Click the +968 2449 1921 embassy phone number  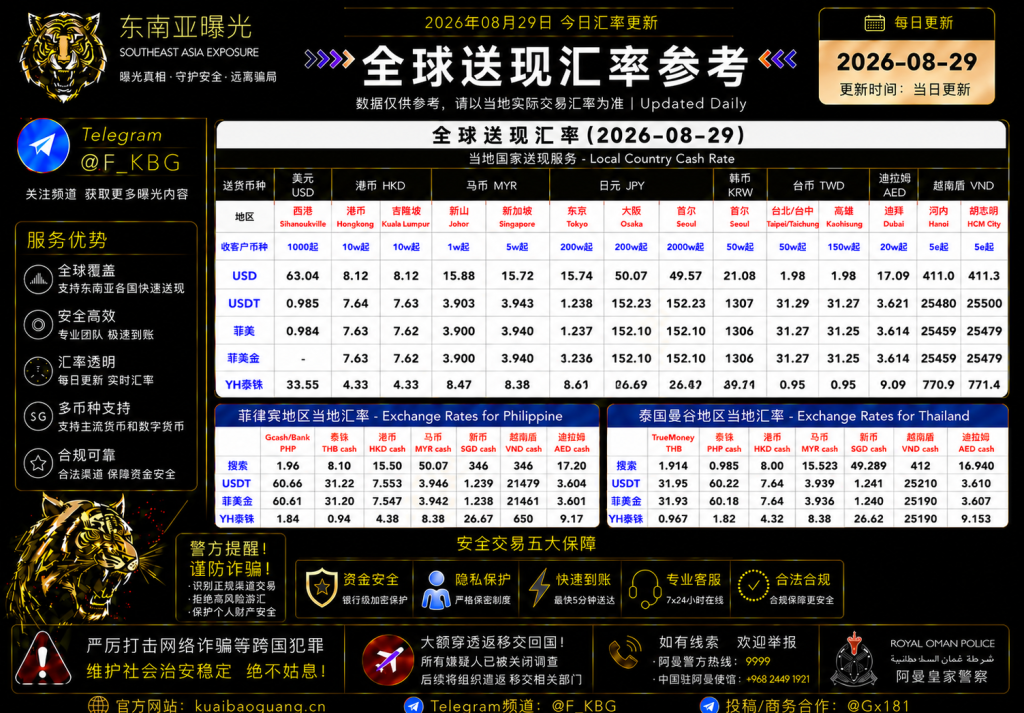click(777, 679)
